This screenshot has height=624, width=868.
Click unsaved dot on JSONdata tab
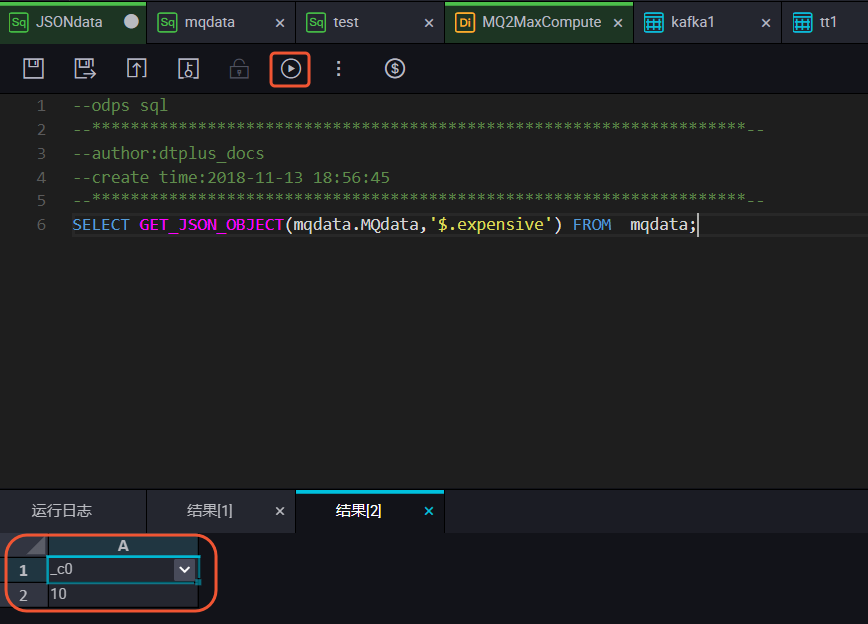(x=131, y=22)
